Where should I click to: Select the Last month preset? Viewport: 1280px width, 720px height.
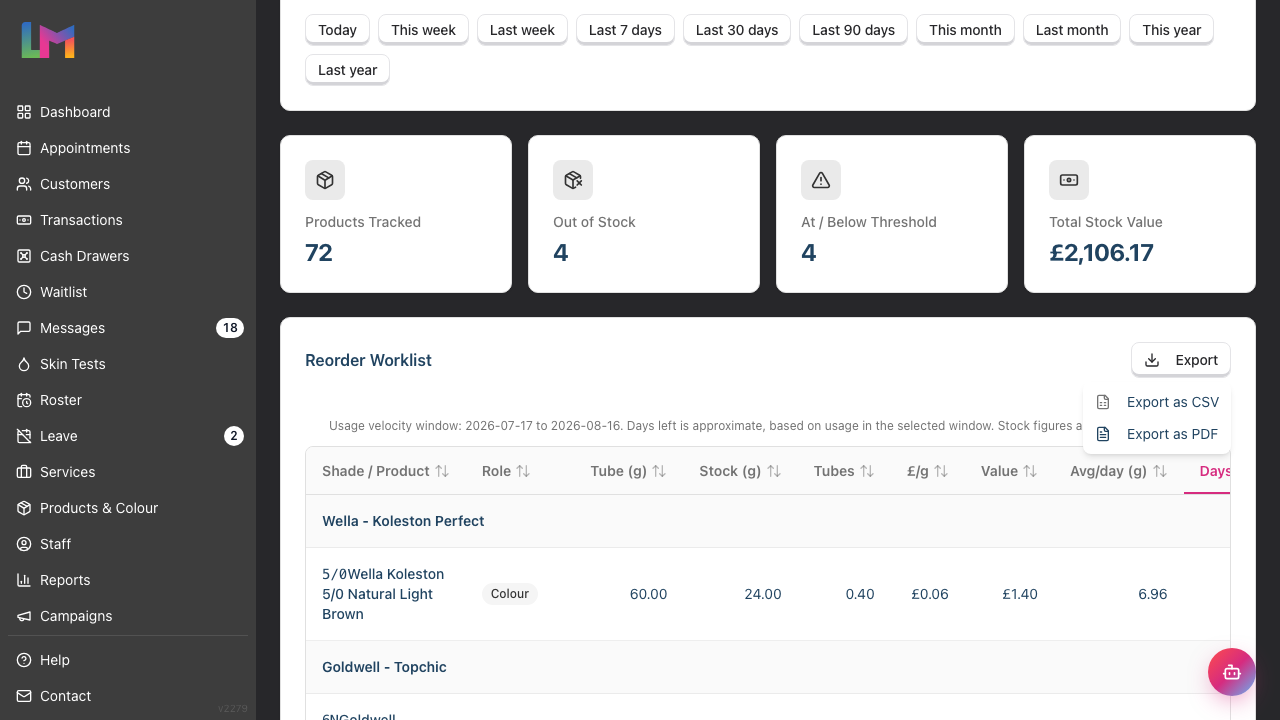click(1072, 30)
